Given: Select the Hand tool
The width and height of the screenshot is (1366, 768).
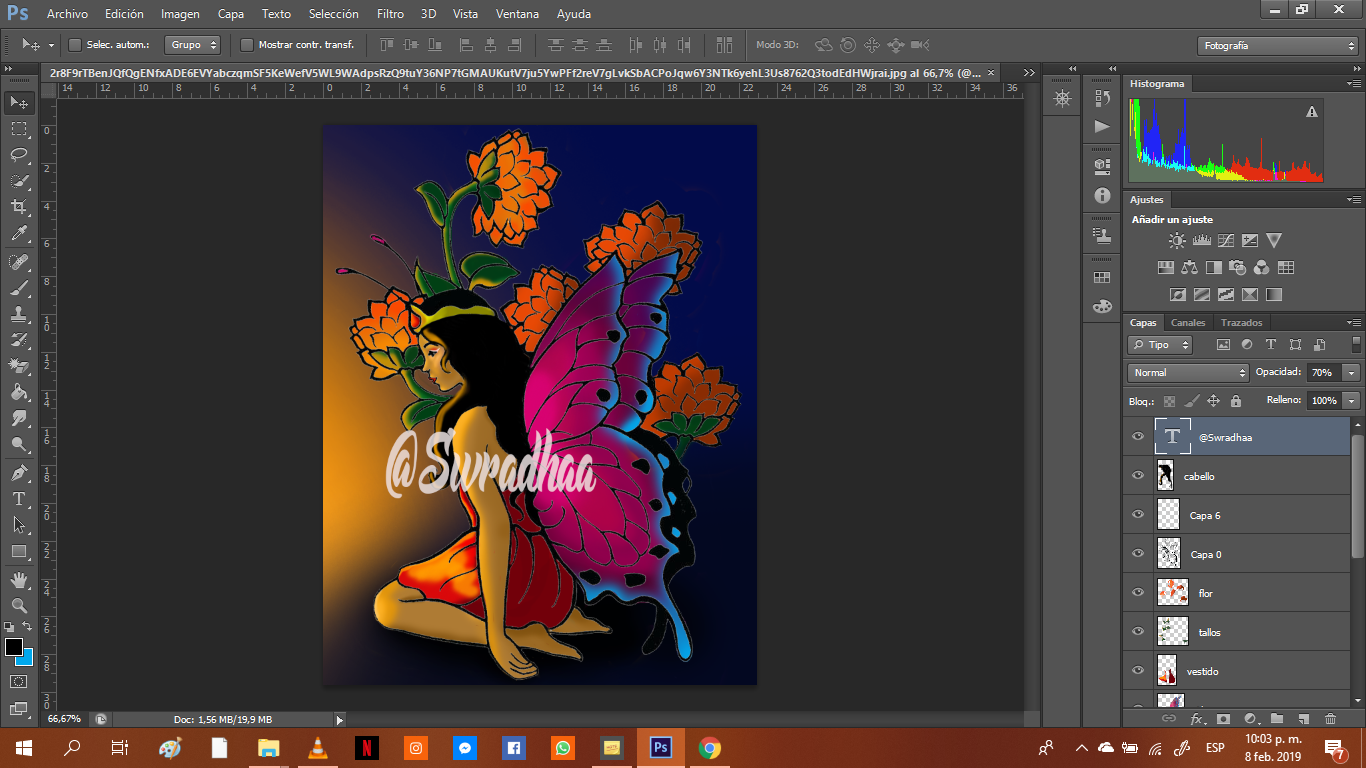Looking at the screenshot, I should click(19, 579).
